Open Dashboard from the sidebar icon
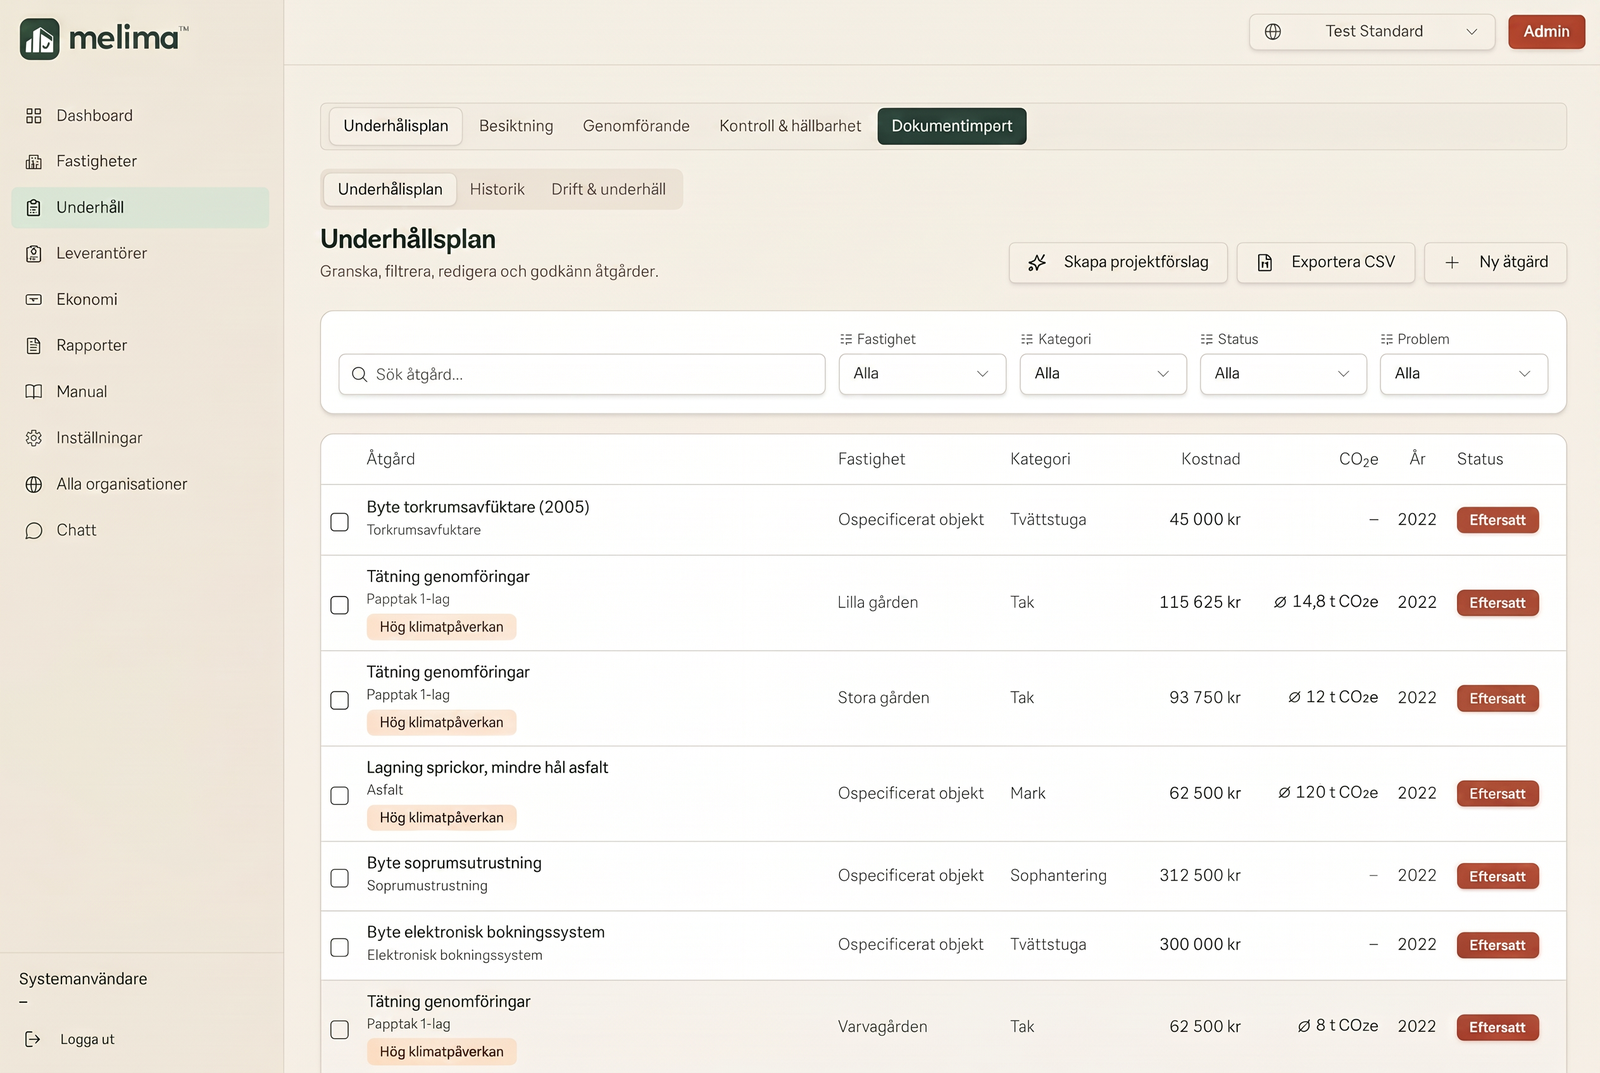 click(x=34, y=116)
